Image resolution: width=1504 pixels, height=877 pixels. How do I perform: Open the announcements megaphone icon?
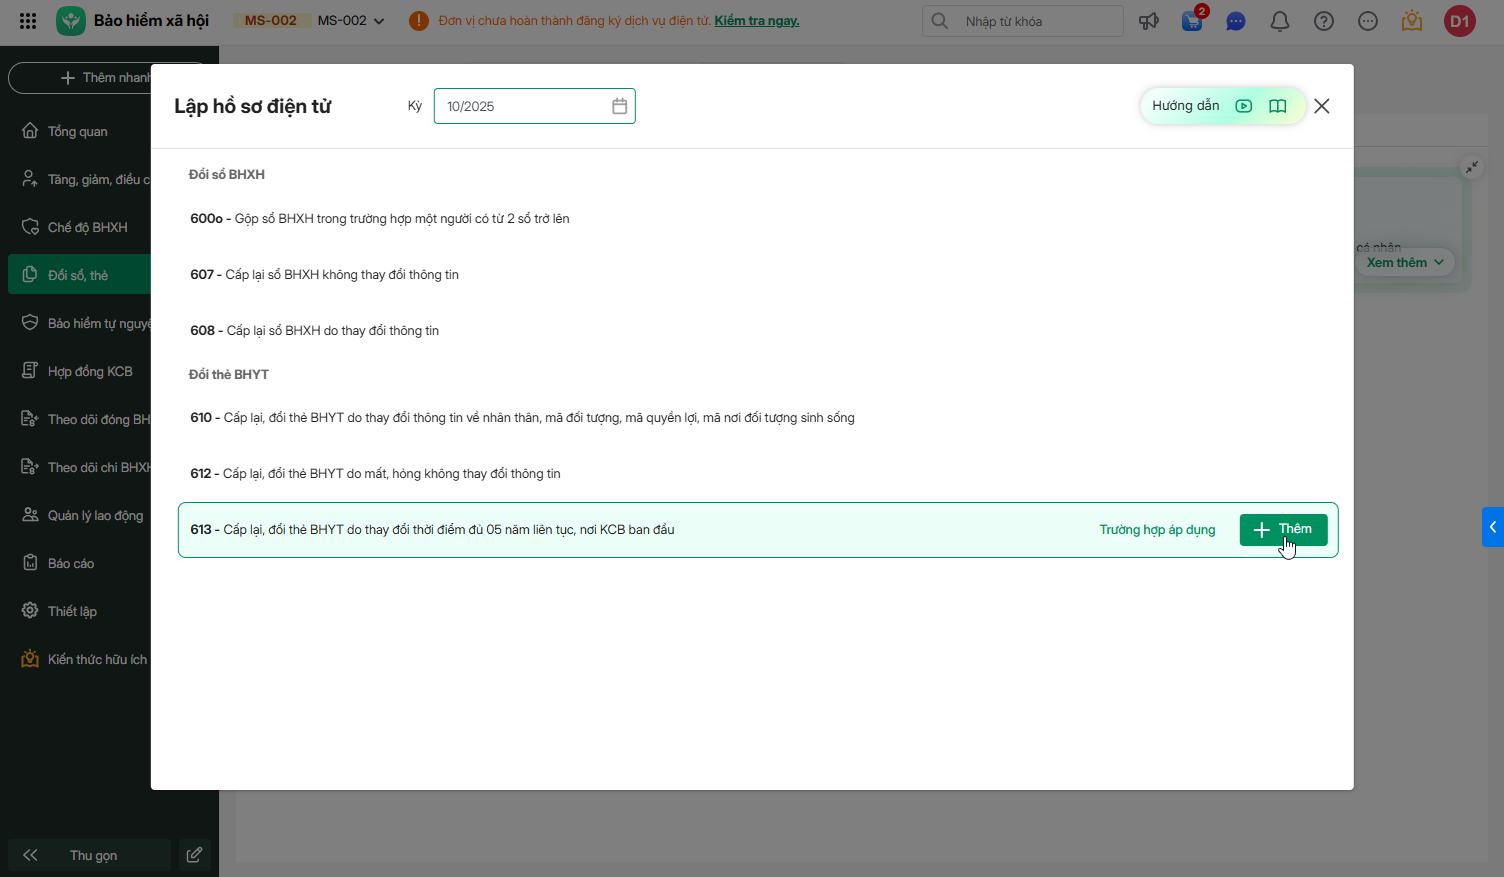[1149, 21]
